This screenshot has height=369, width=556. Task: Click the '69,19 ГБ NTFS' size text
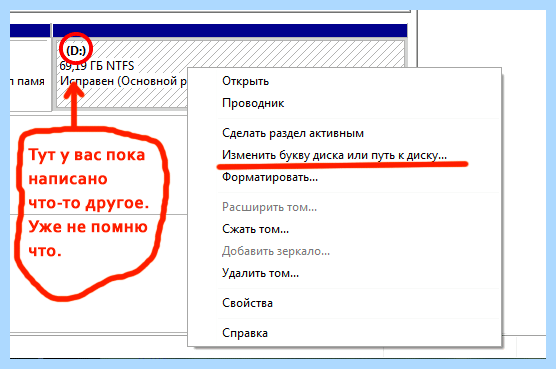click(x=97, y=66)
